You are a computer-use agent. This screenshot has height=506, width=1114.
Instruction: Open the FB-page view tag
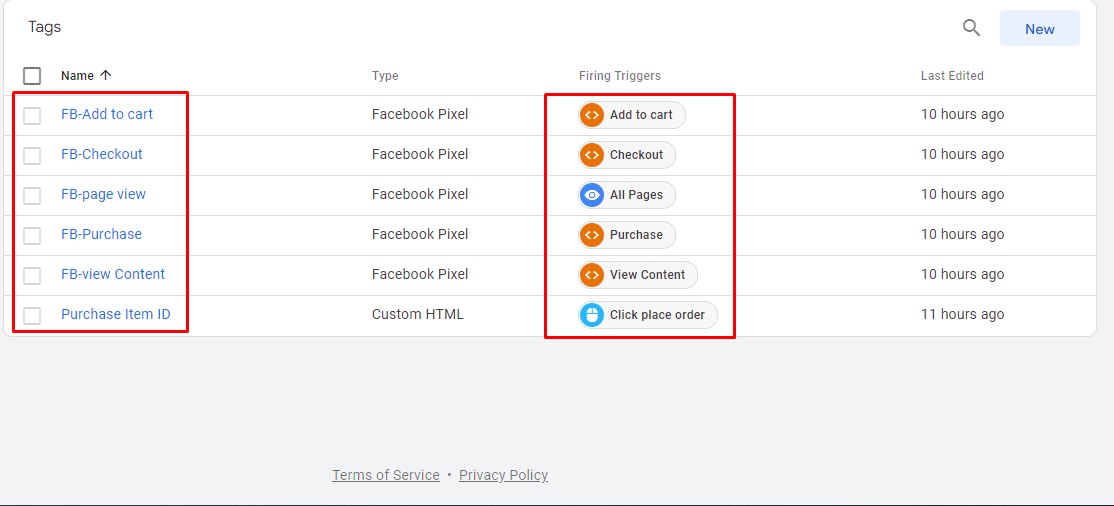coord(103,194)
